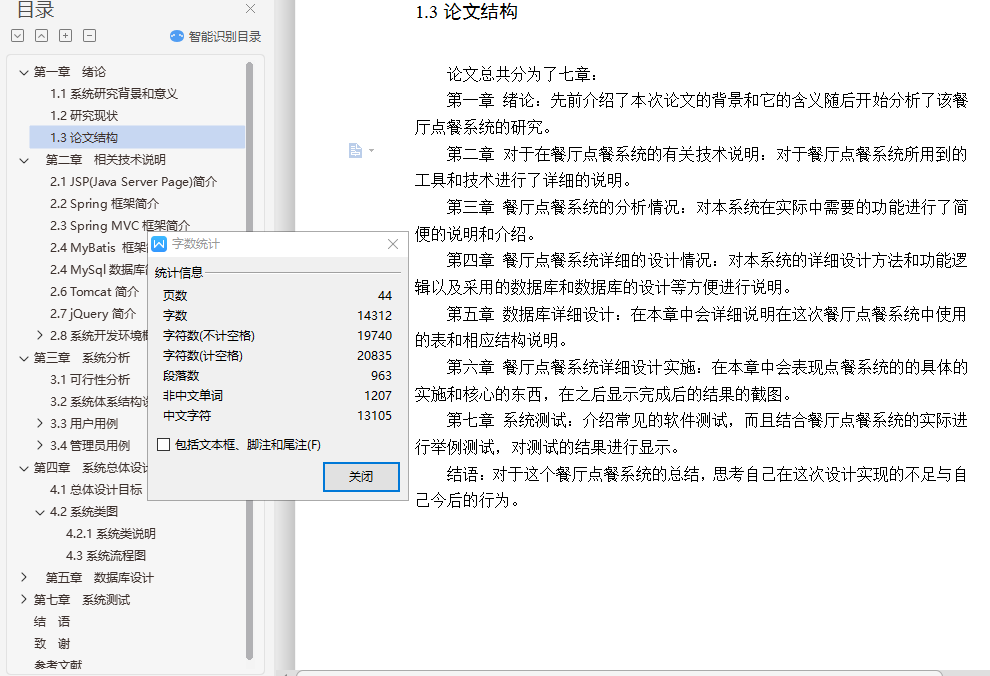Click 字符数(不计空格) value 19740
This screenshot has width=990, height=676.
point(374,336)
